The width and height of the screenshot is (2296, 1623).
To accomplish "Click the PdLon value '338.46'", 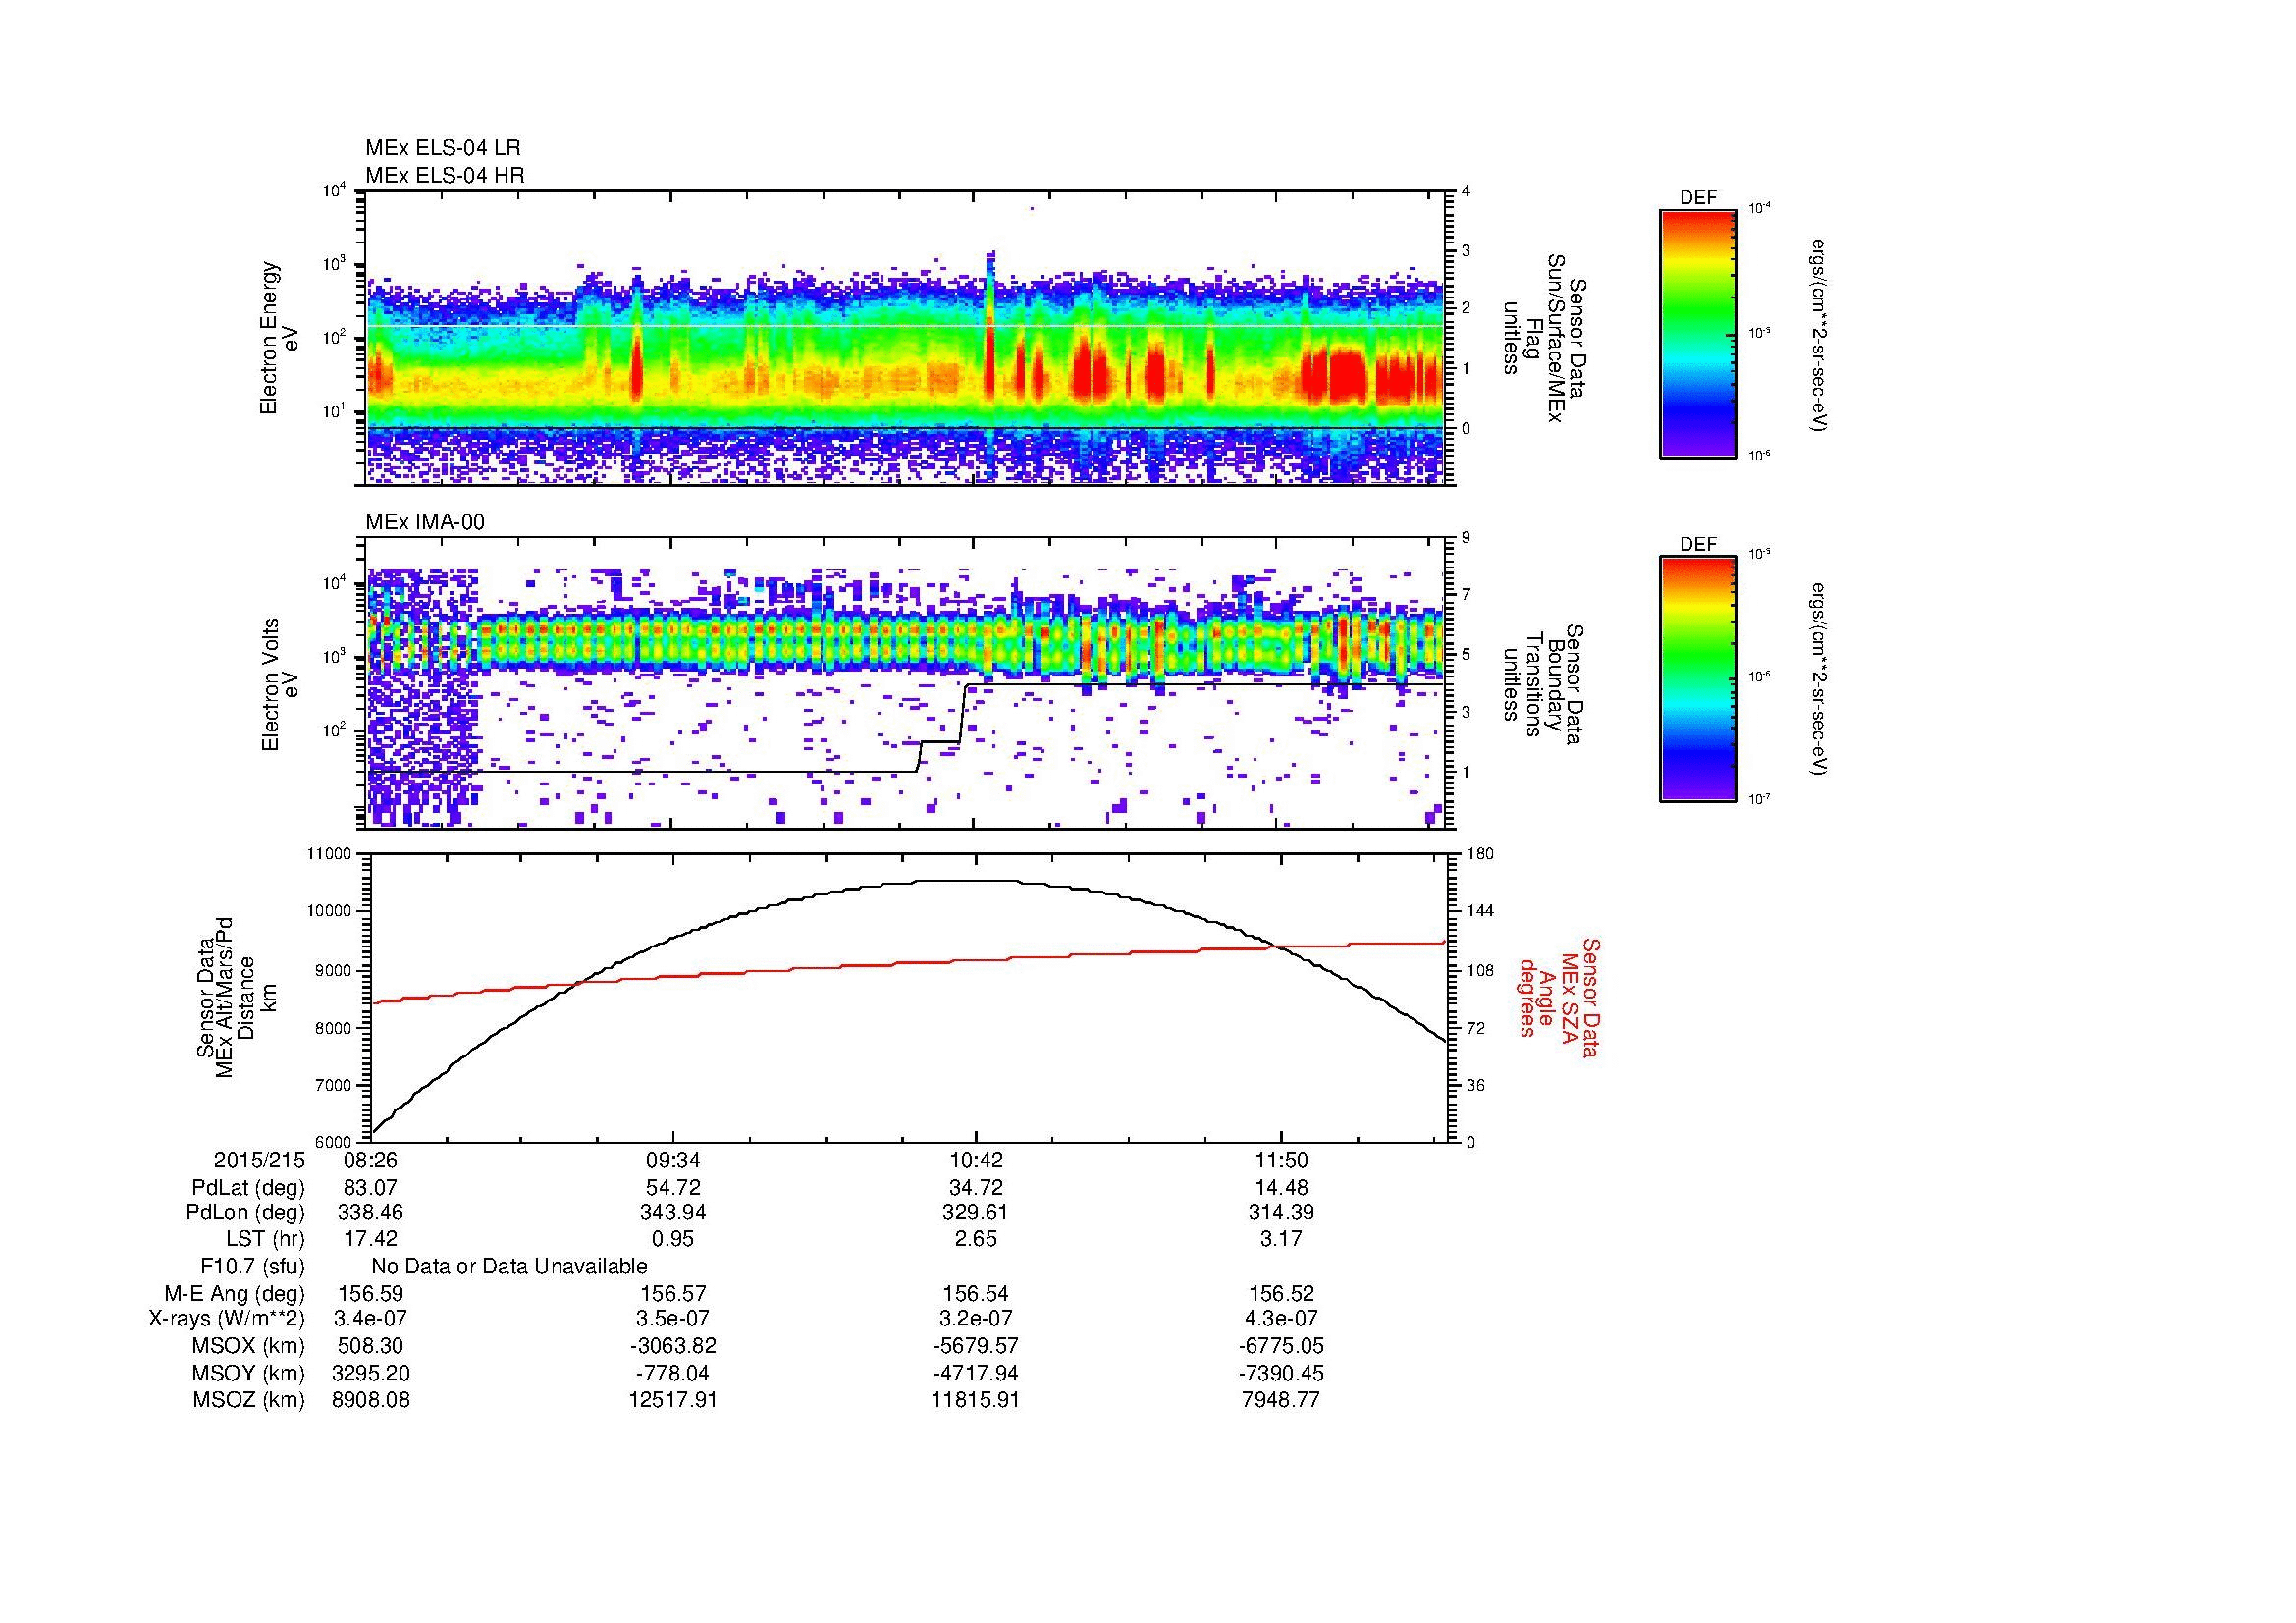I will click(x=371, y=1213).
